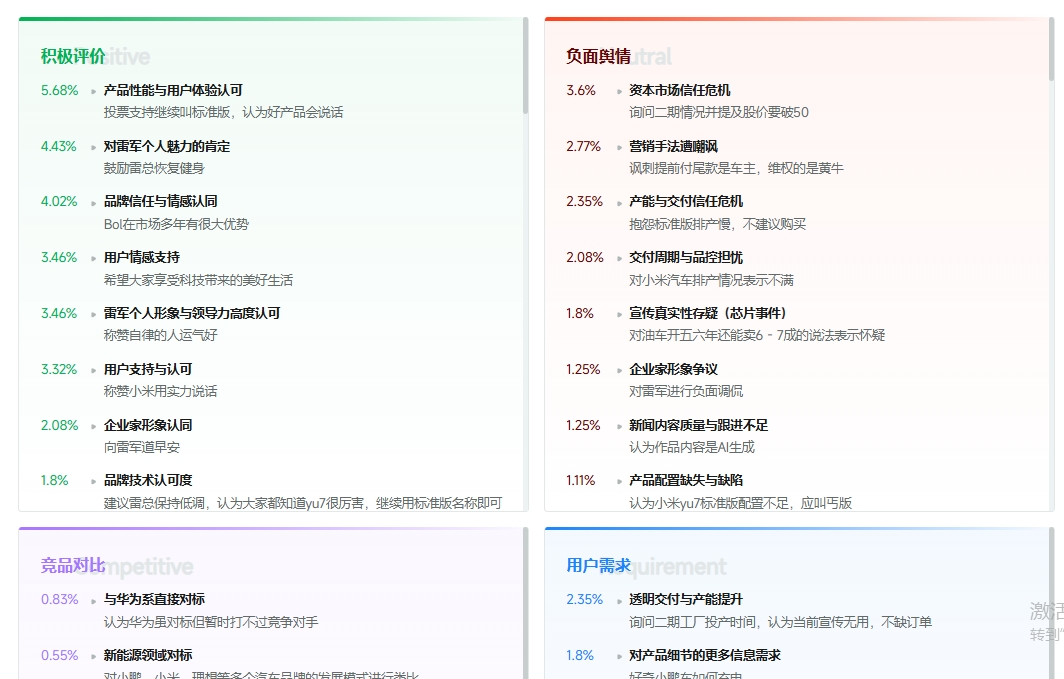Expand the 品牌技术认可度 row arrow
1064x679 pixels.
click(x=94, y=481)
